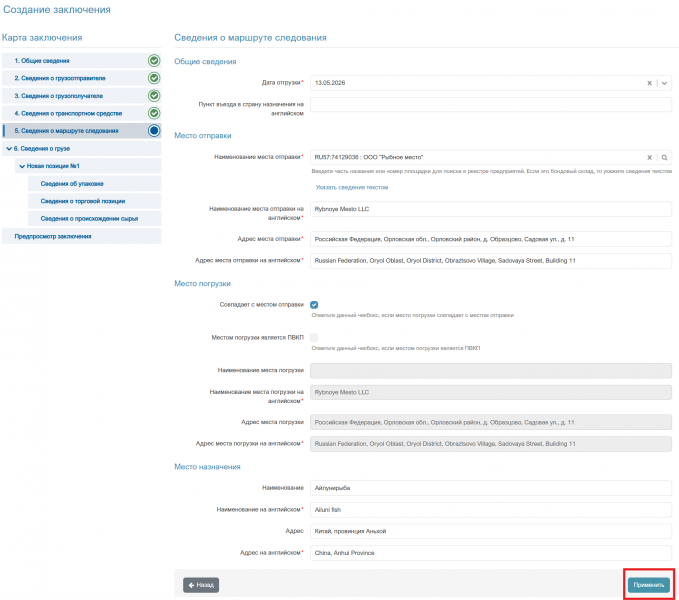The image size is (679, 600).
Task: Click the Создание заключения page heading
Action: (x=57, y=10)
